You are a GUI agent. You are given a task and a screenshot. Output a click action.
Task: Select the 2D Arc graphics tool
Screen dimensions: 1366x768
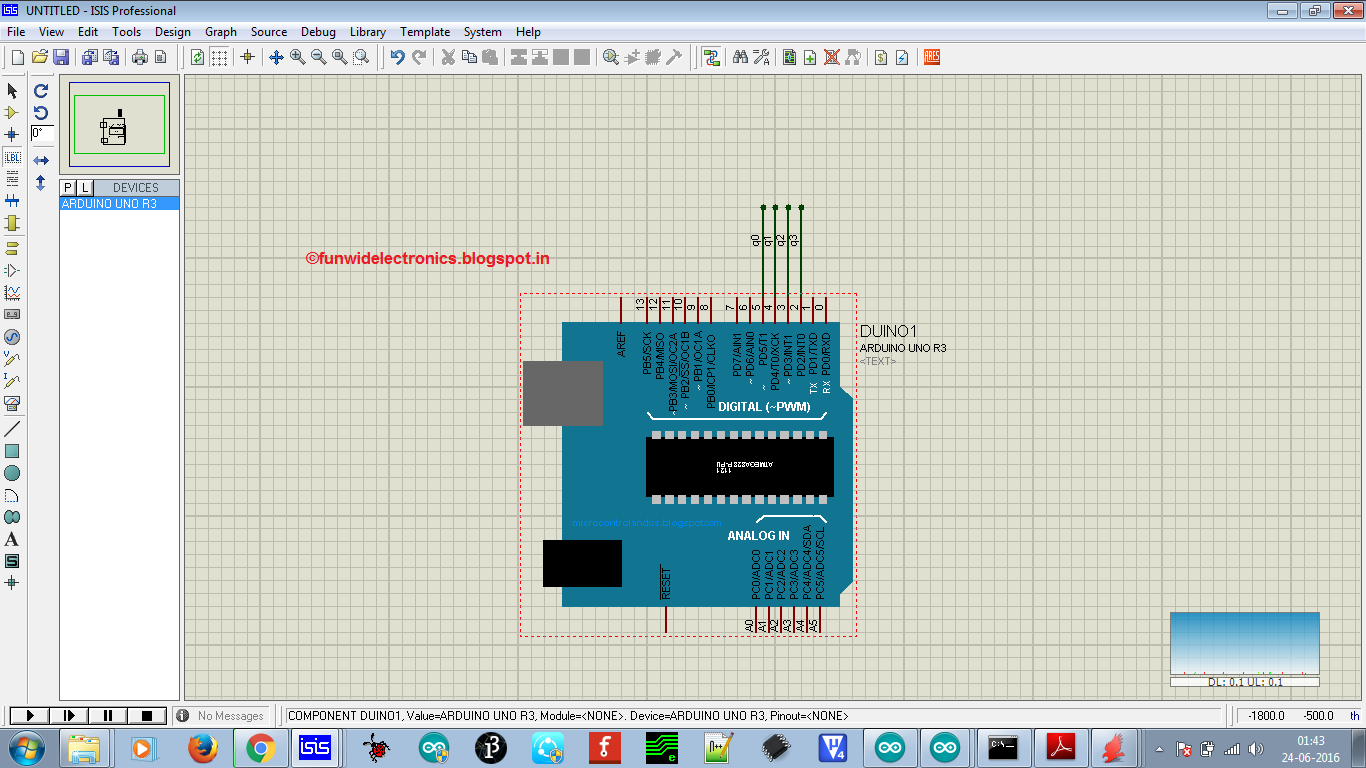tap(13, 495)
